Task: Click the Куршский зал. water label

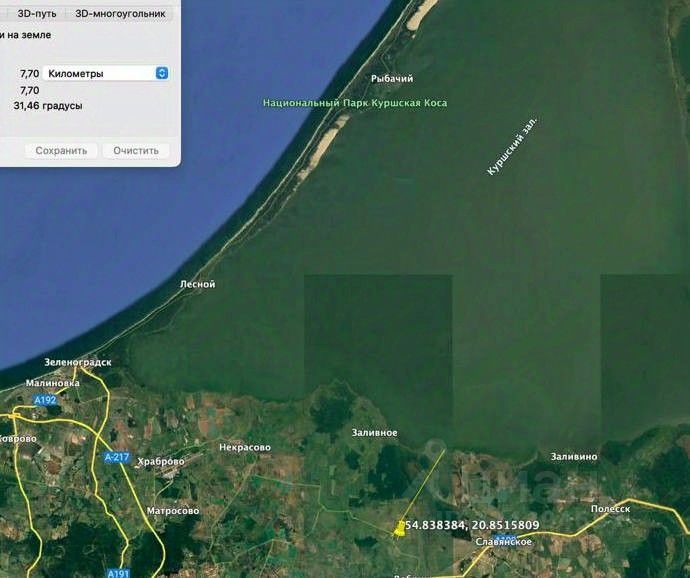Action: [x=512, y=146]
